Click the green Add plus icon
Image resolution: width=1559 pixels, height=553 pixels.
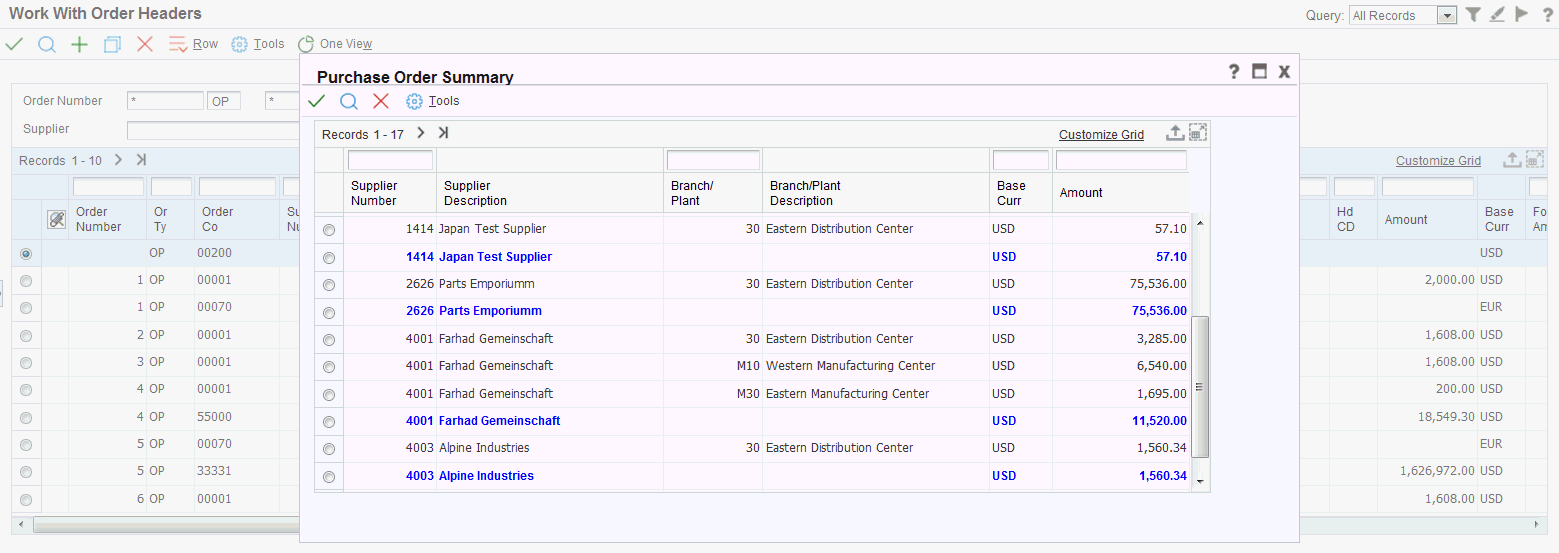point(79,44)
